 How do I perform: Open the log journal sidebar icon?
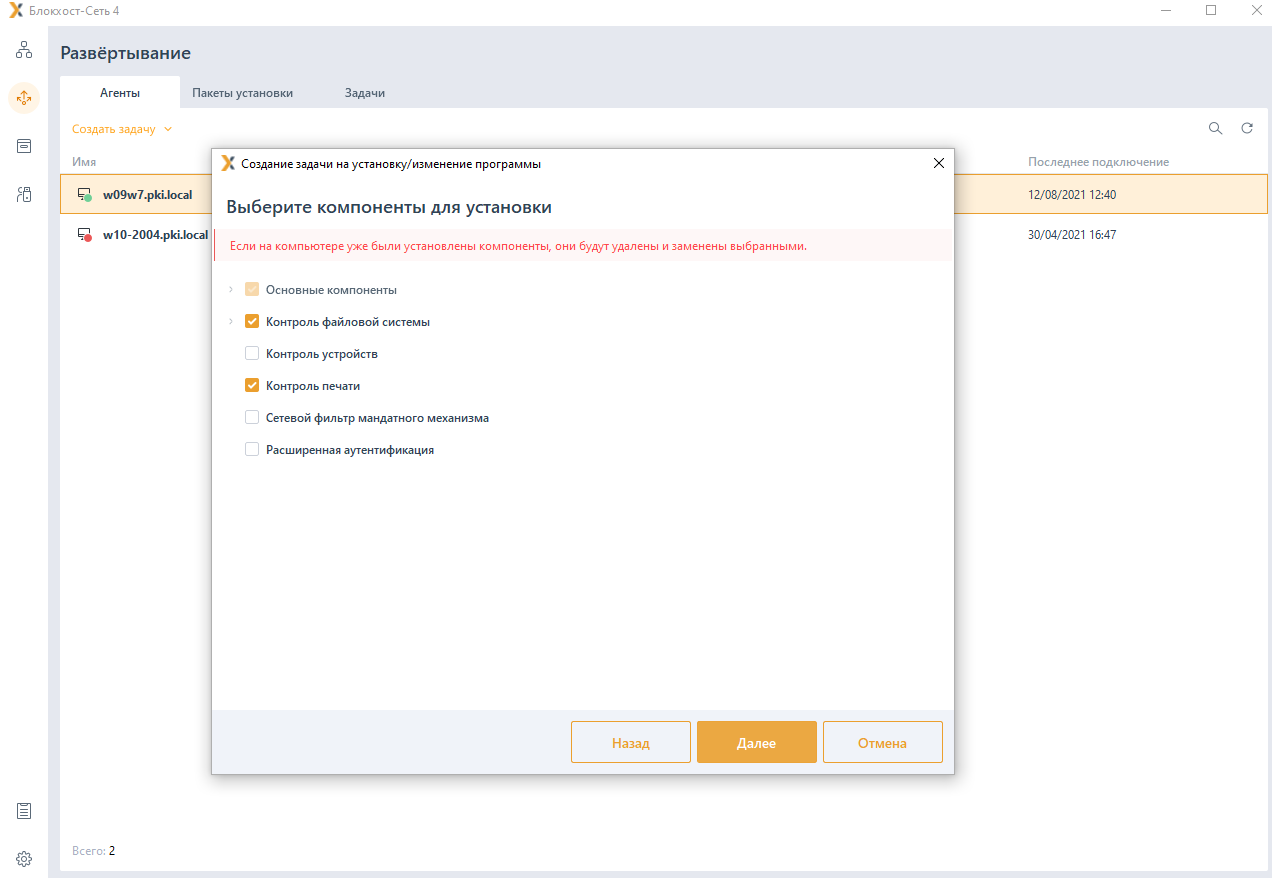(24, 811)
